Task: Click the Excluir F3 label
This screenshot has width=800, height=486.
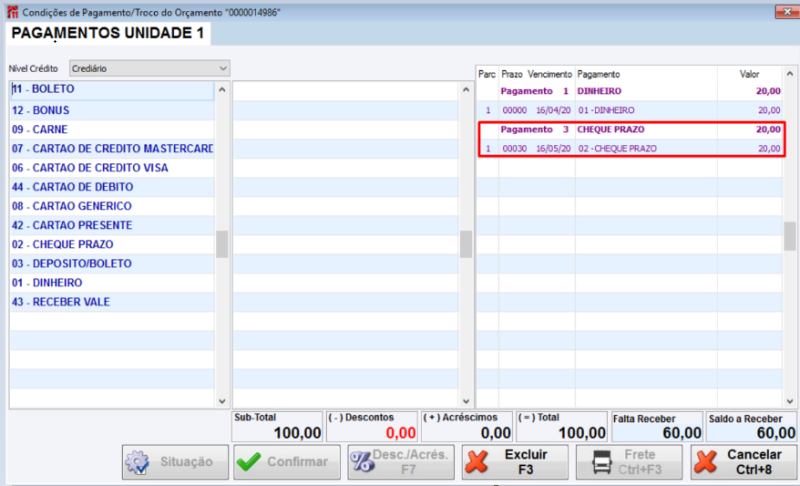Action: coord(526,462)
